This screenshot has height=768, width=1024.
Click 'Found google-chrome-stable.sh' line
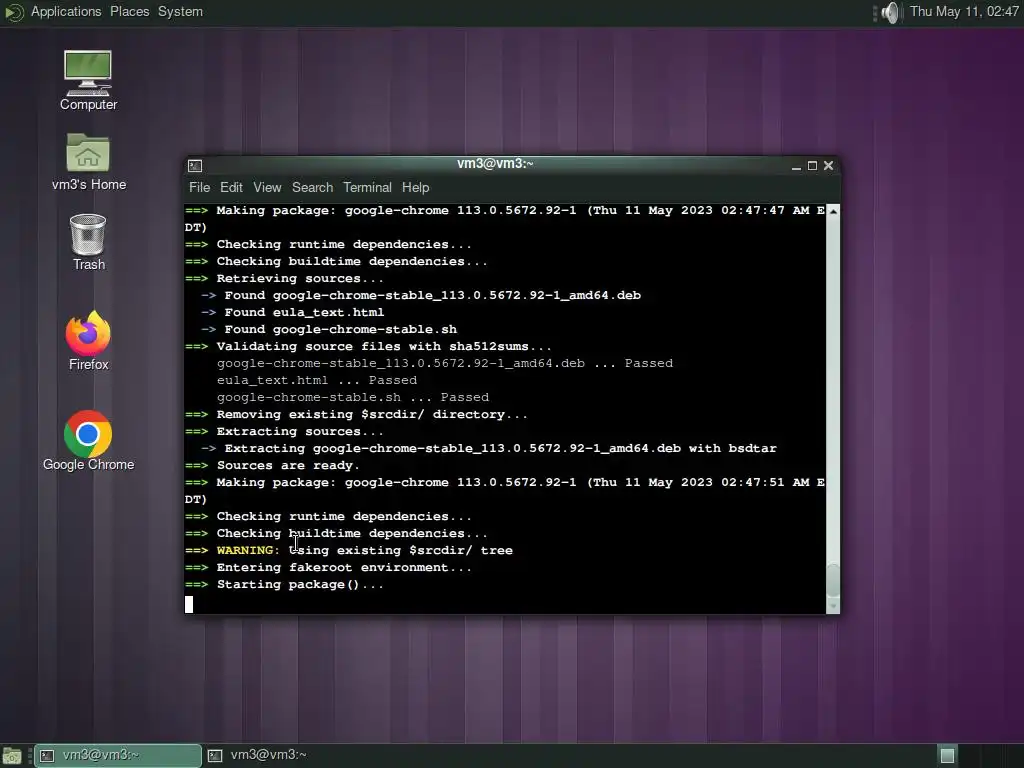pos(328,329)
